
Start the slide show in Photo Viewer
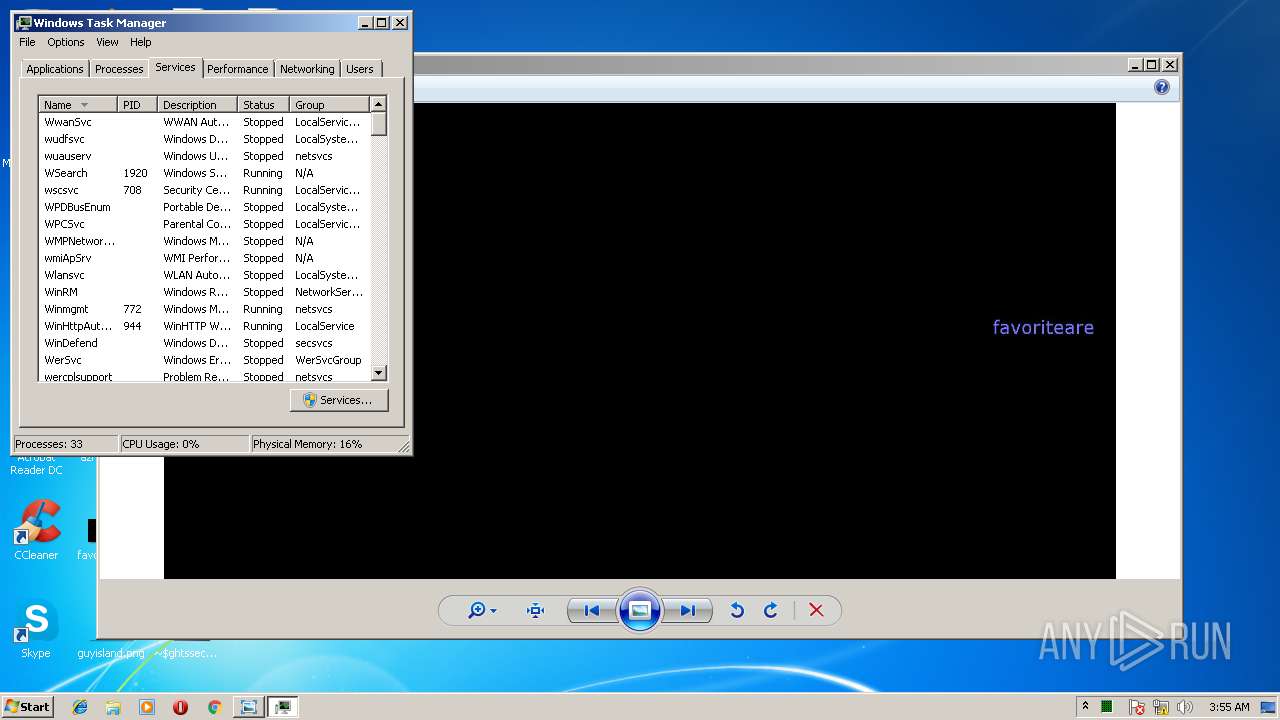(x=640, y=611)
